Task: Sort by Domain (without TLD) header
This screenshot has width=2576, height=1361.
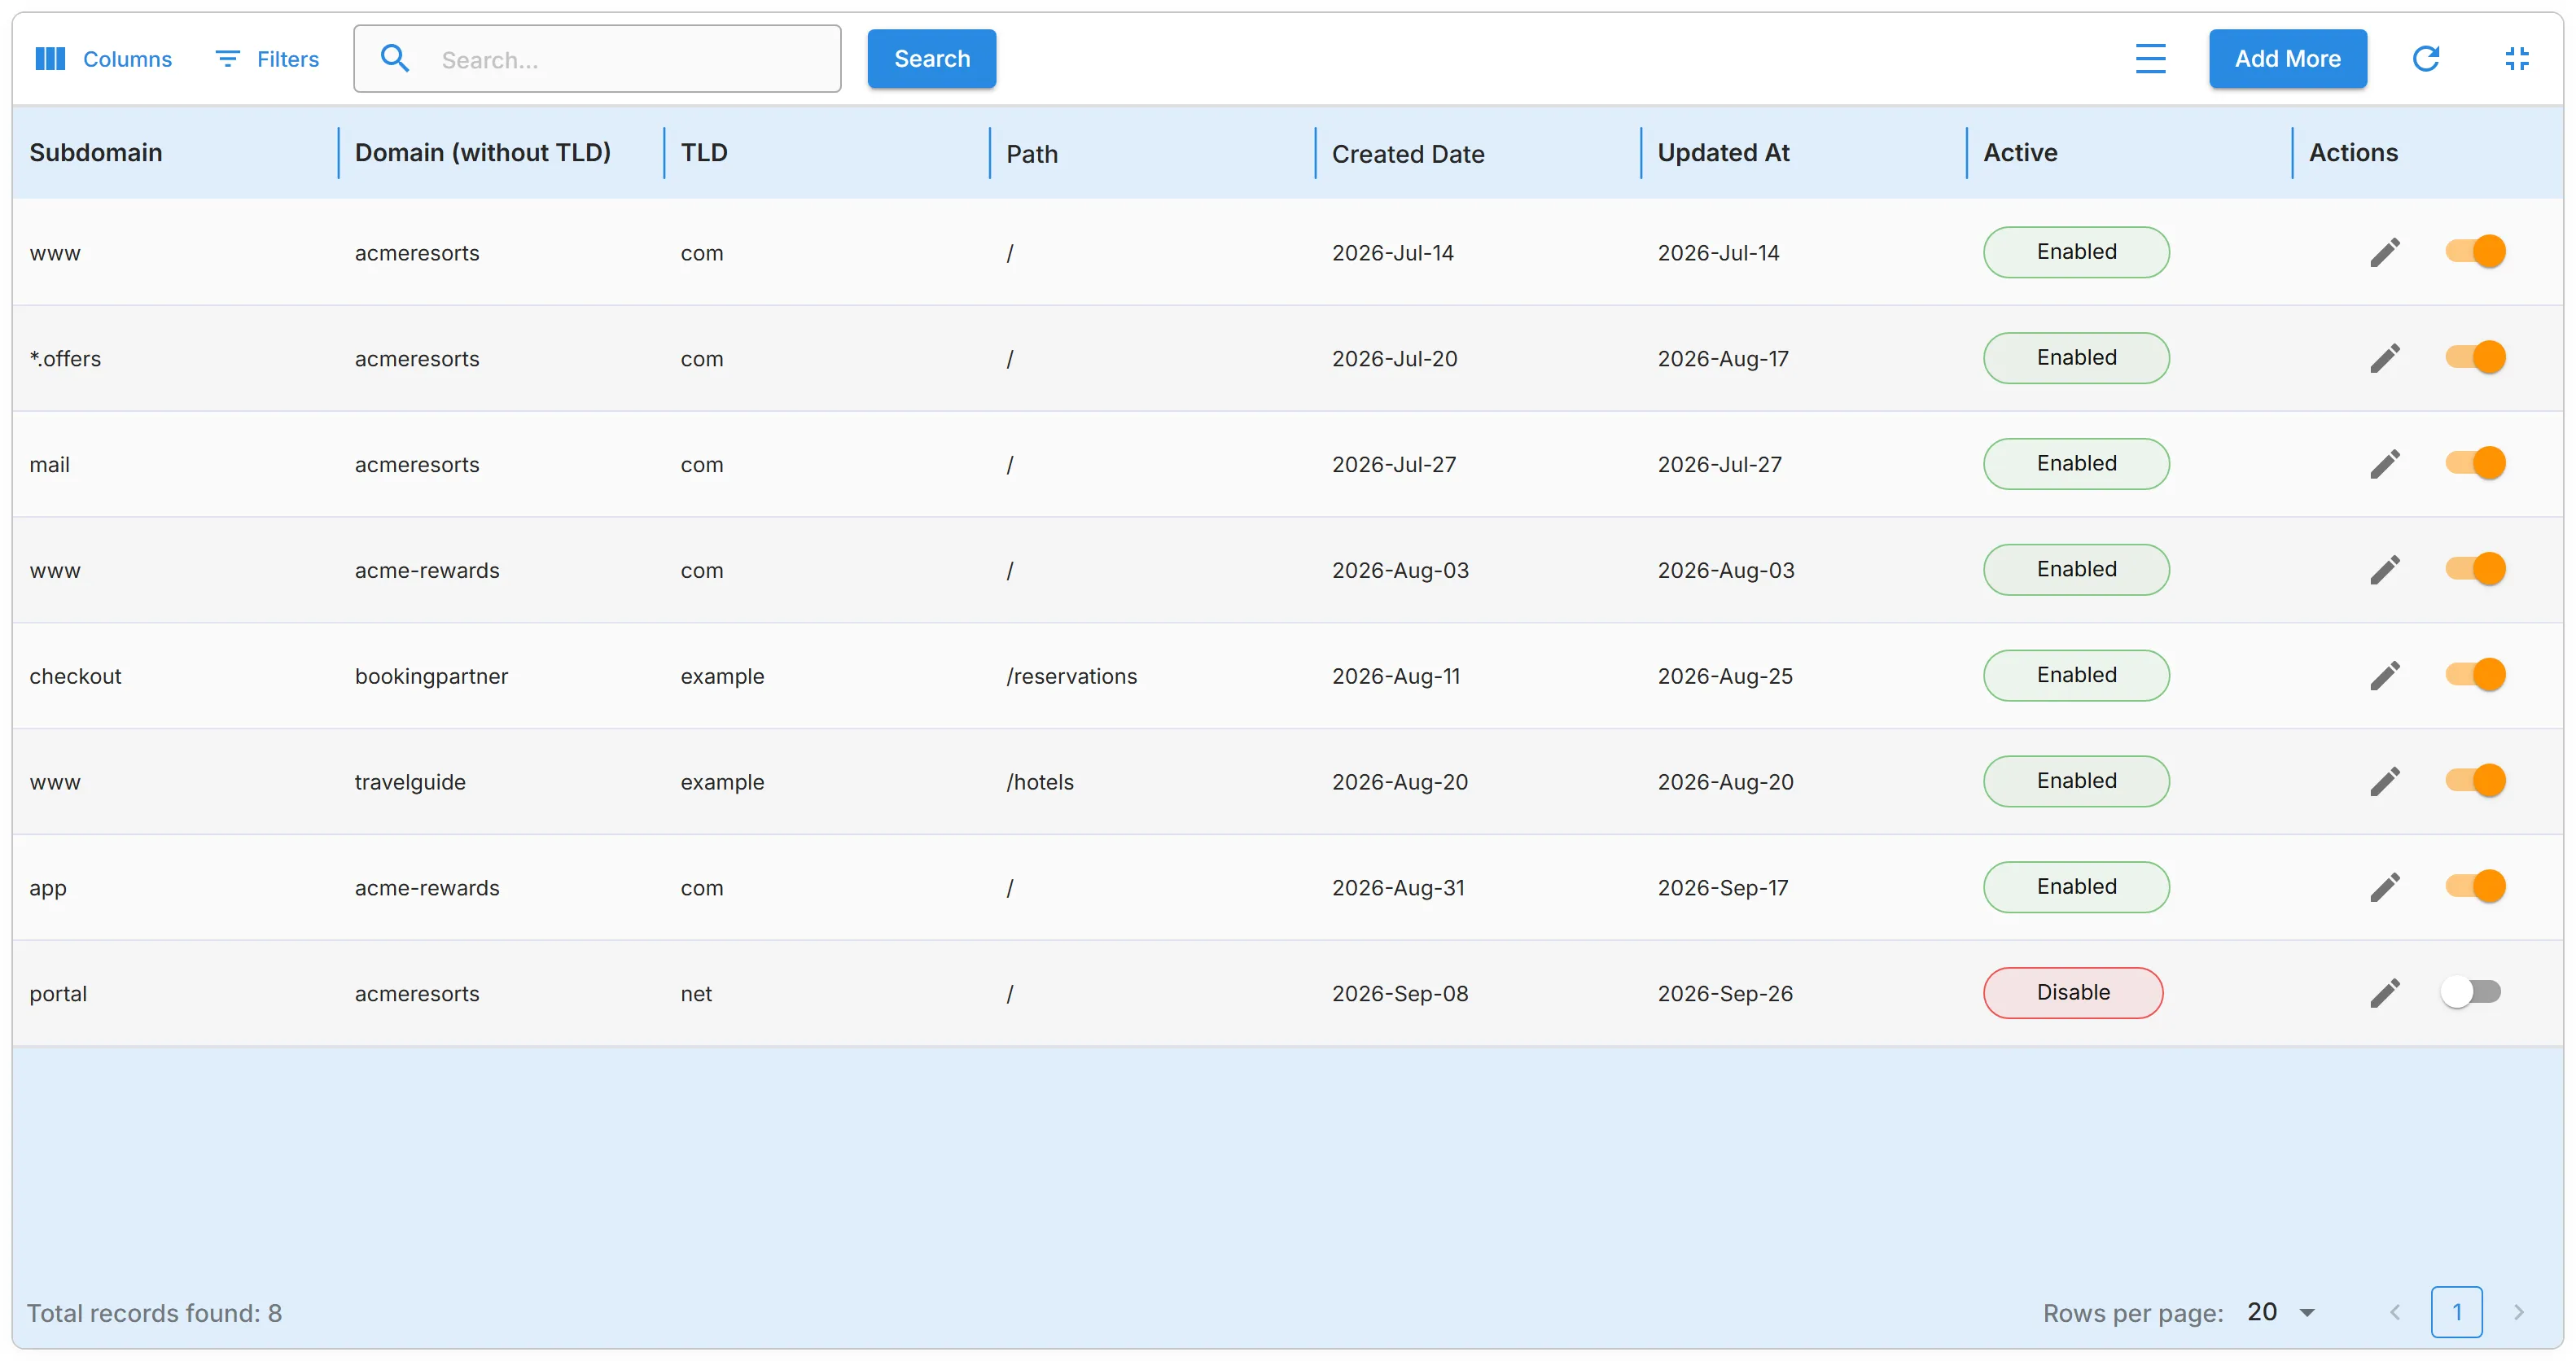Action: pyautogui.click(x=483, y=153)
